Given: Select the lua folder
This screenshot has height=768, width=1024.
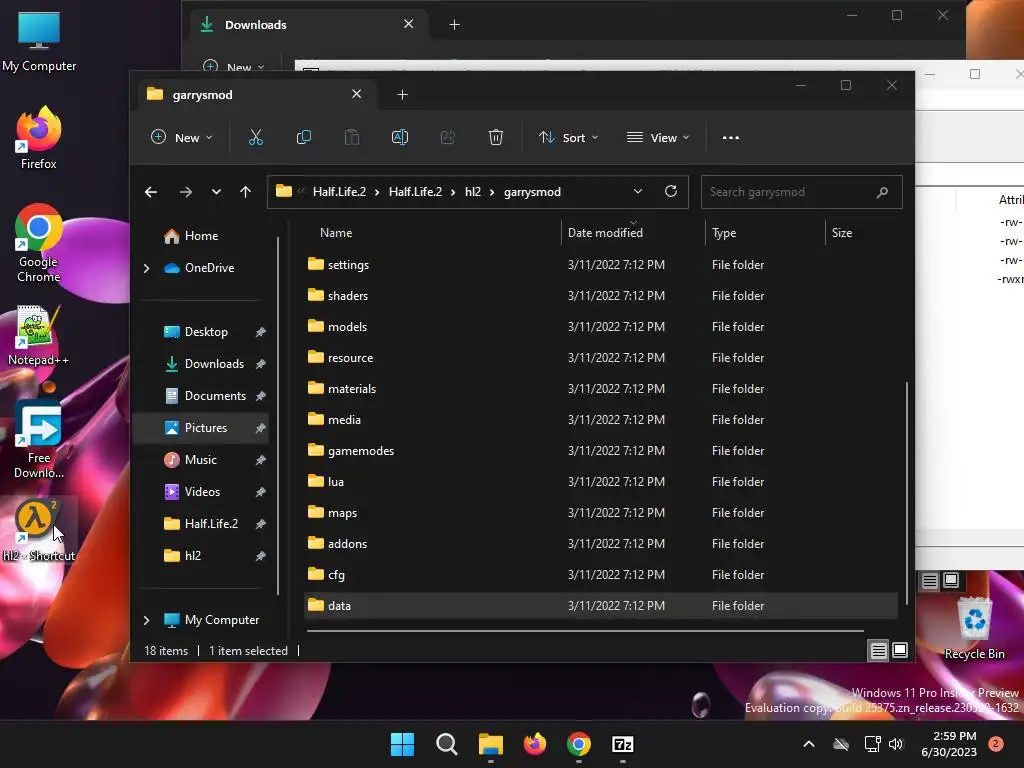Looking at the screenshot, I should [601, 481].
